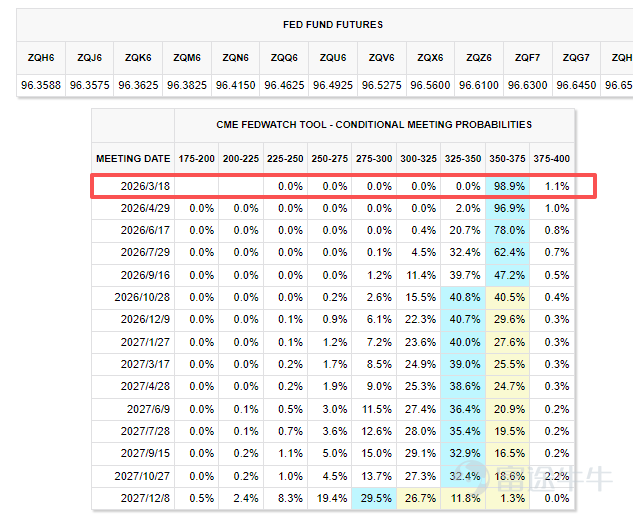Select the 96.4625 futures price
Screen dimensions: 633x515
point(284,85)
